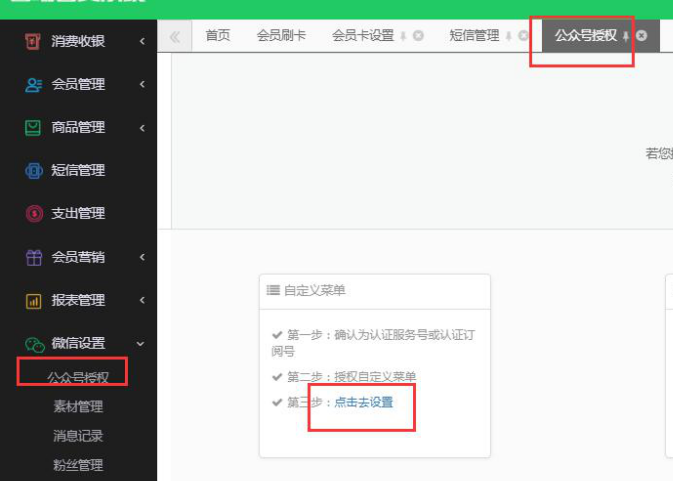This screenshot has height=481, width=673.
Task: Select 公众号授权 submenu item
Action: 78,378
